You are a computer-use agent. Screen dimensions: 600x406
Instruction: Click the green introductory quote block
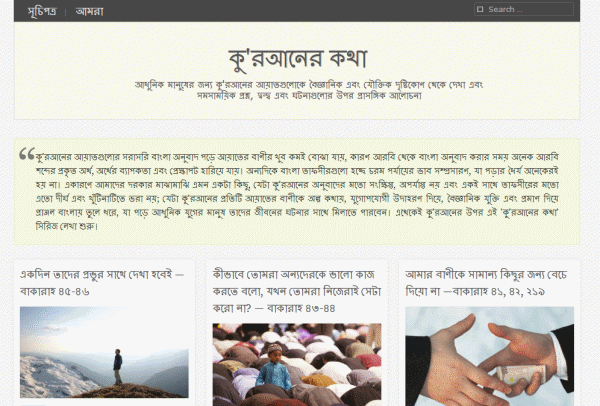coord(297,192)
